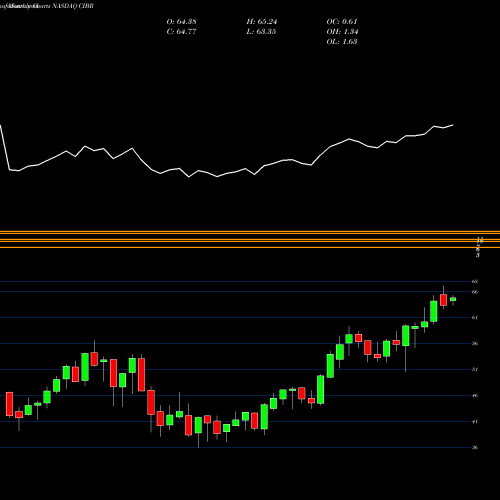Screen dimensions: 500x500
Task: Click the high value H: 65.24
Action: click(262, 21)
